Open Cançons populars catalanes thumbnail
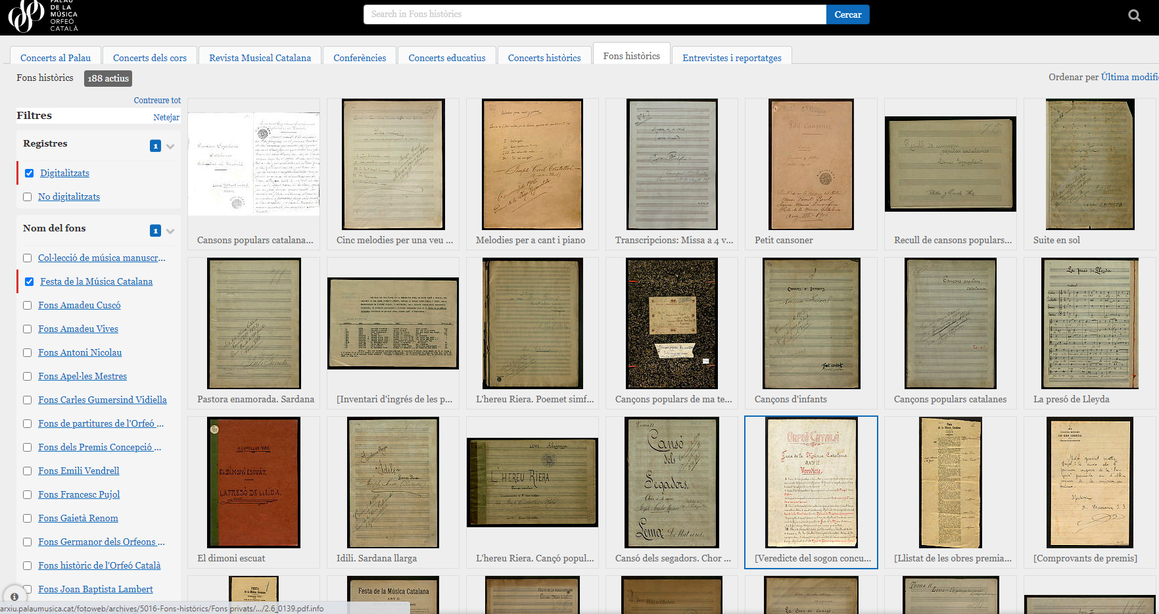The image size is (1159, 614). point(951,323)
